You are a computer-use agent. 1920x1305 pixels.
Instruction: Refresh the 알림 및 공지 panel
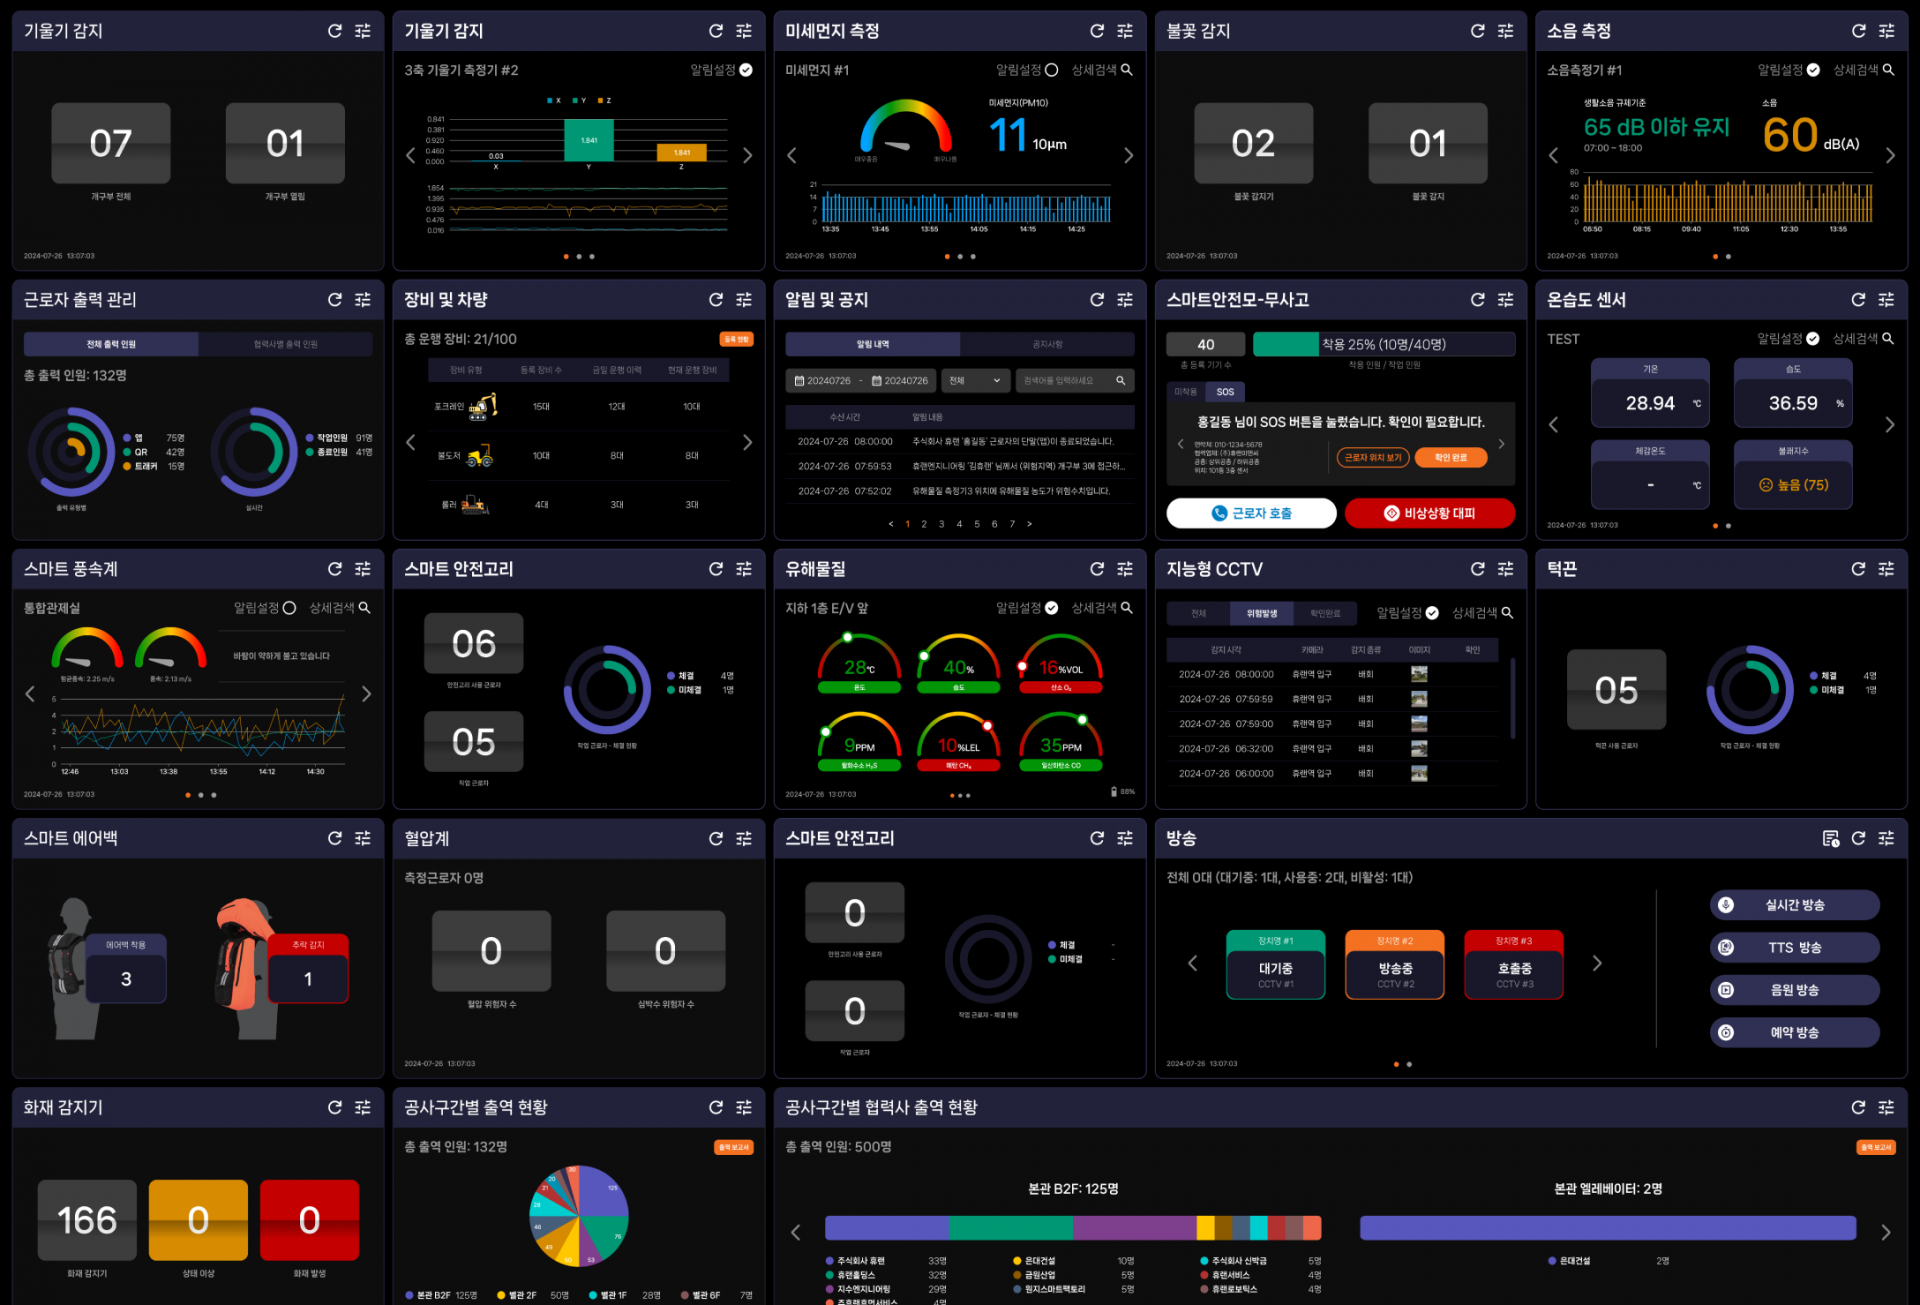tap(1097, 300)
